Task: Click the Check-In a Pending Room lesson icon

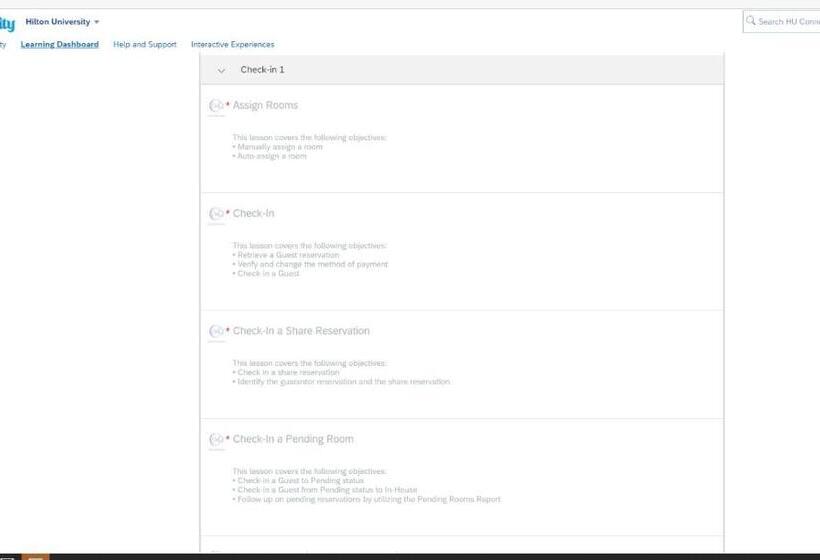Action: point(216,439)
